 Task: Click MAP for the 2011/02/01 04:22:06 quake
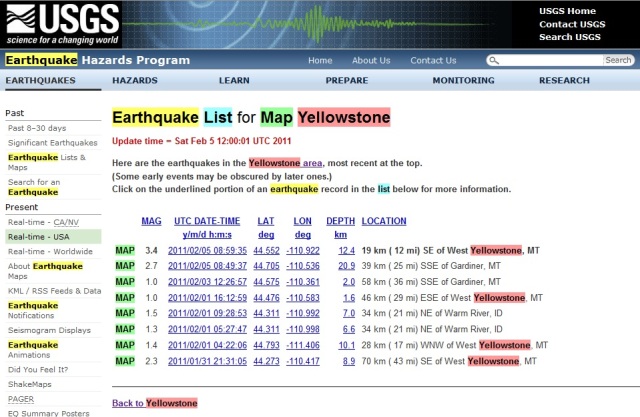pos(125,345)
